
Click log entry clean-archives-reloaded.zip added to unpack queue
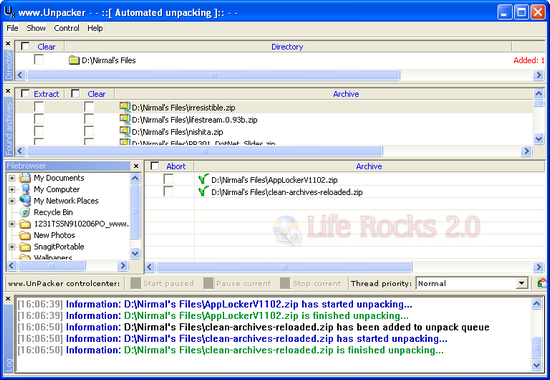pos(253,327)
